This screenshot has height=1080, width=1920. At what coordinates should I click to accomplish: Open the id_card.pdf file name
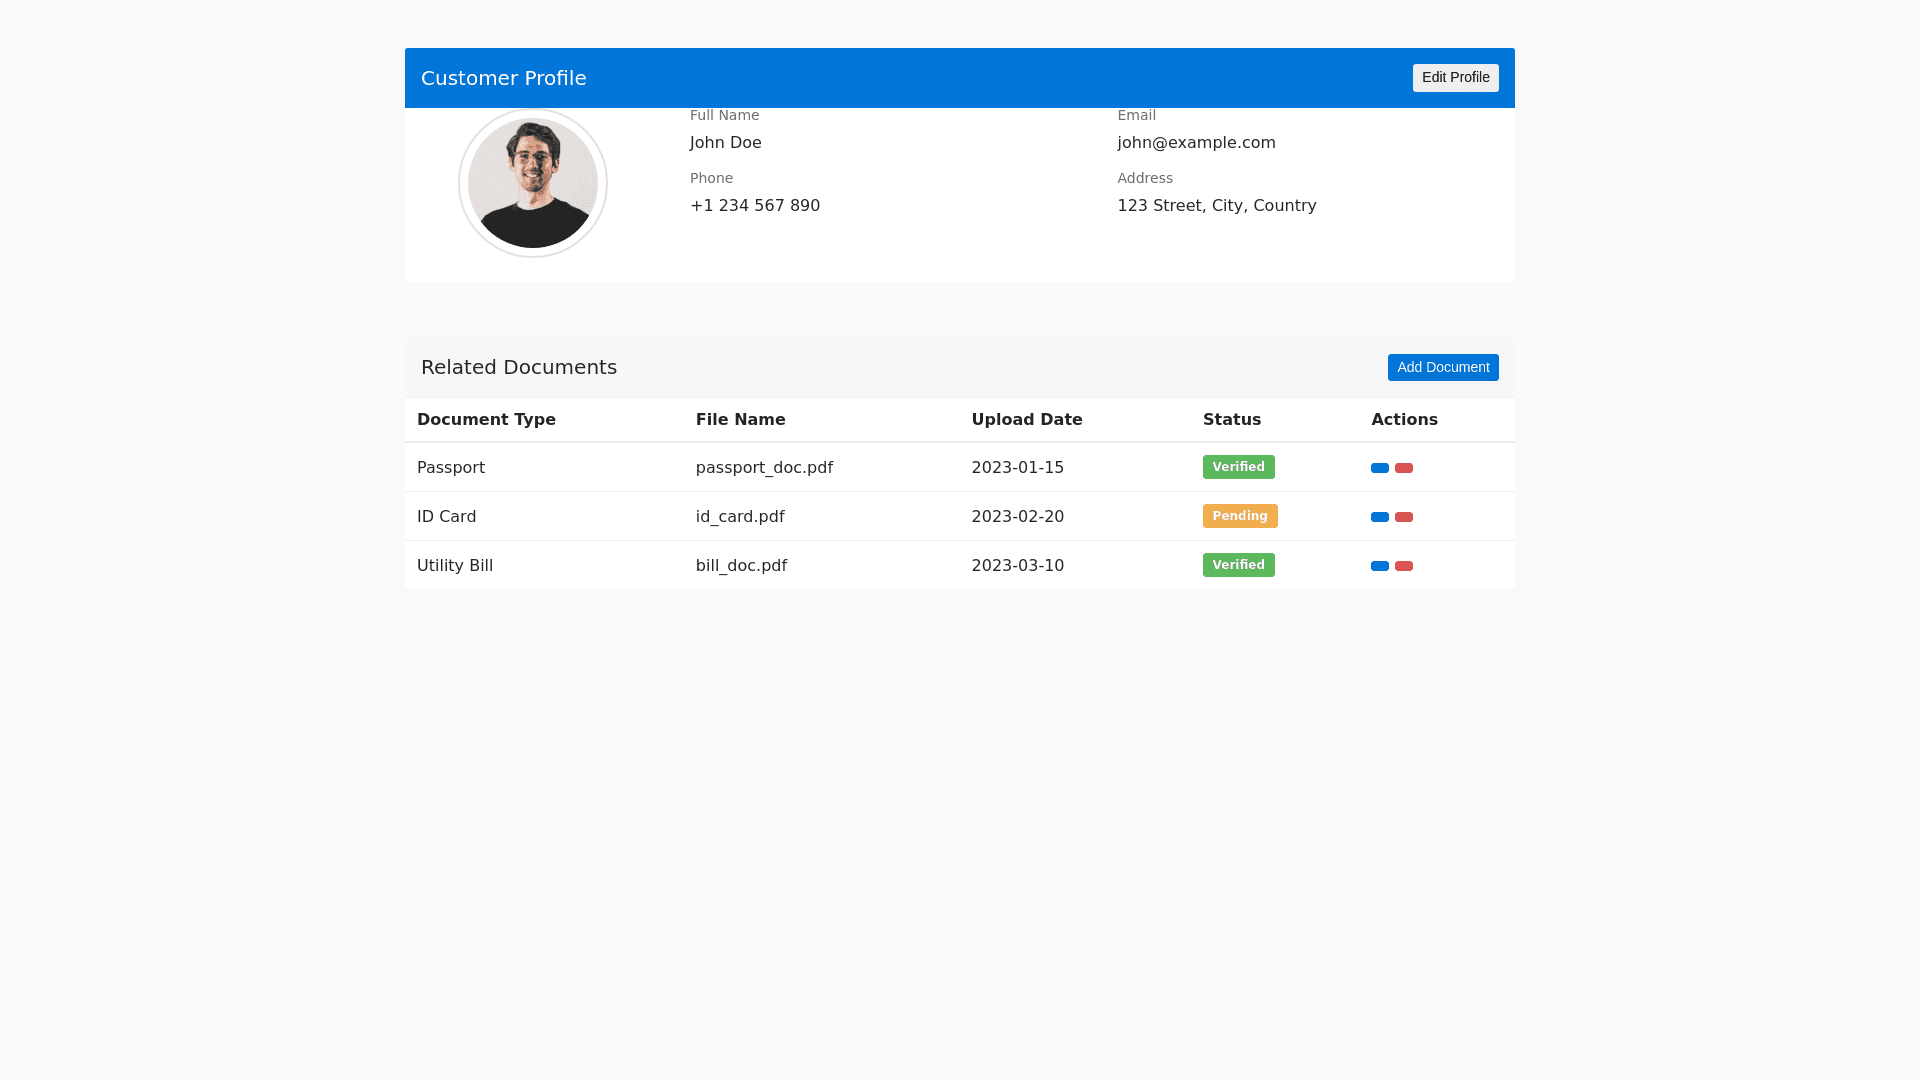pos(740,517)
